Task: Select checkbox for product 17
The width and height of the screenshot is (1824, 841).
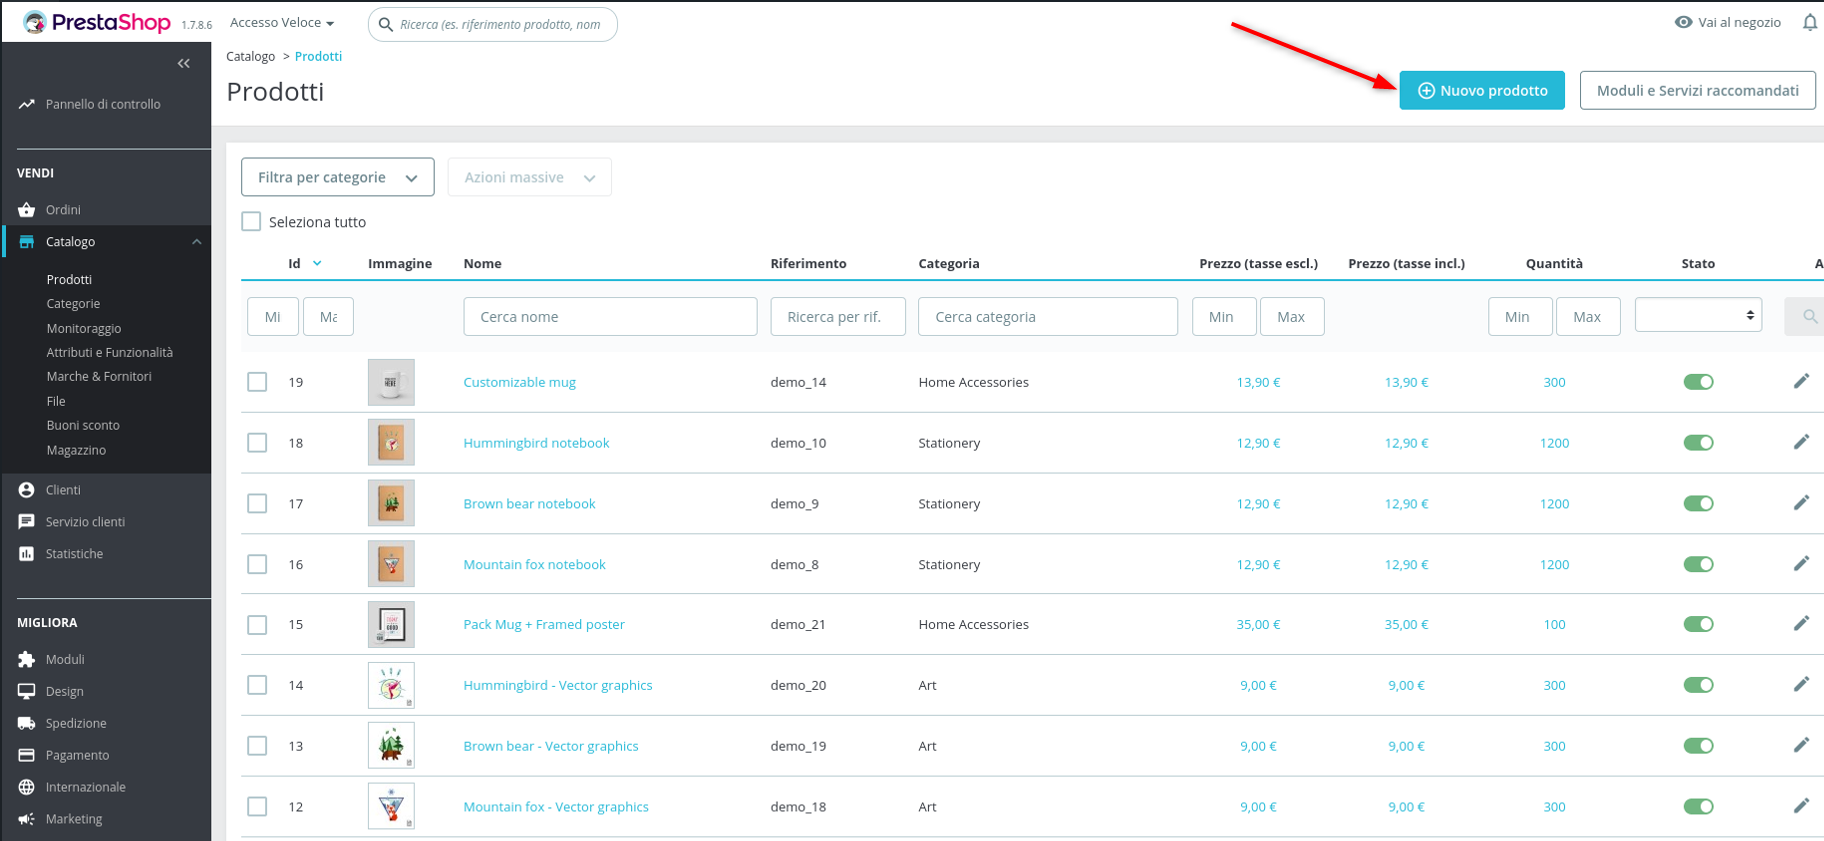Action: point(257,504)
